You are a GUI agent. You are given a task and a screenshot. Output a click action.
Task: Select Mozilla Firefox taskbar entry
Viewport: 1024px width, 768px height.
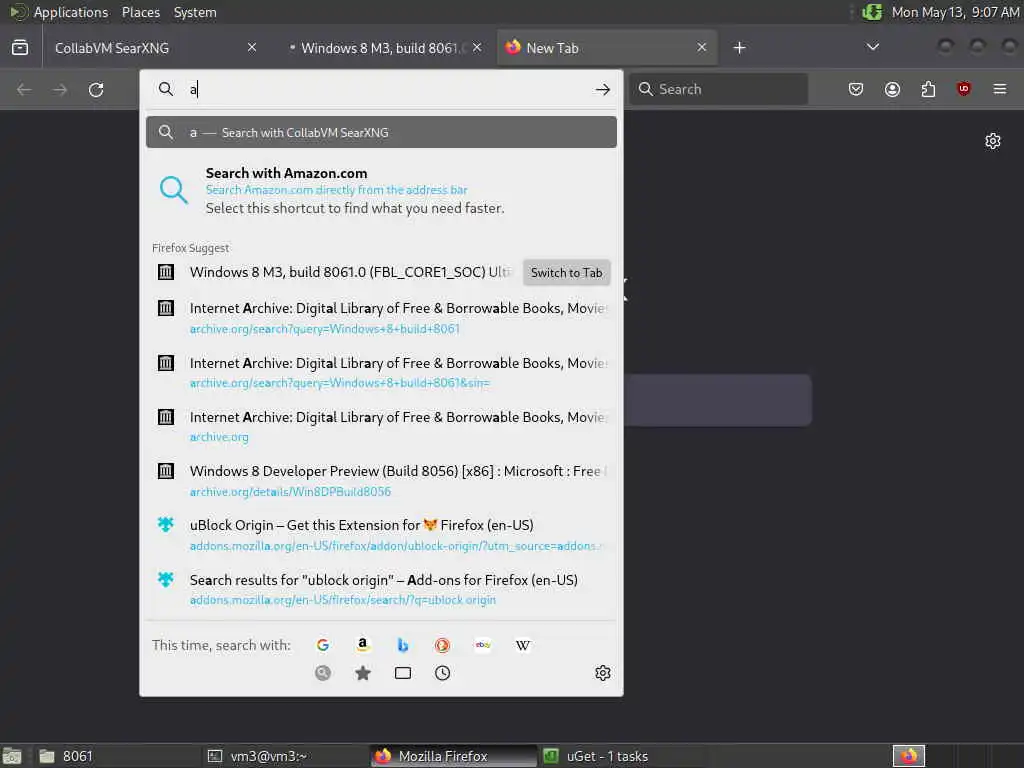click(x=453, y=756)
